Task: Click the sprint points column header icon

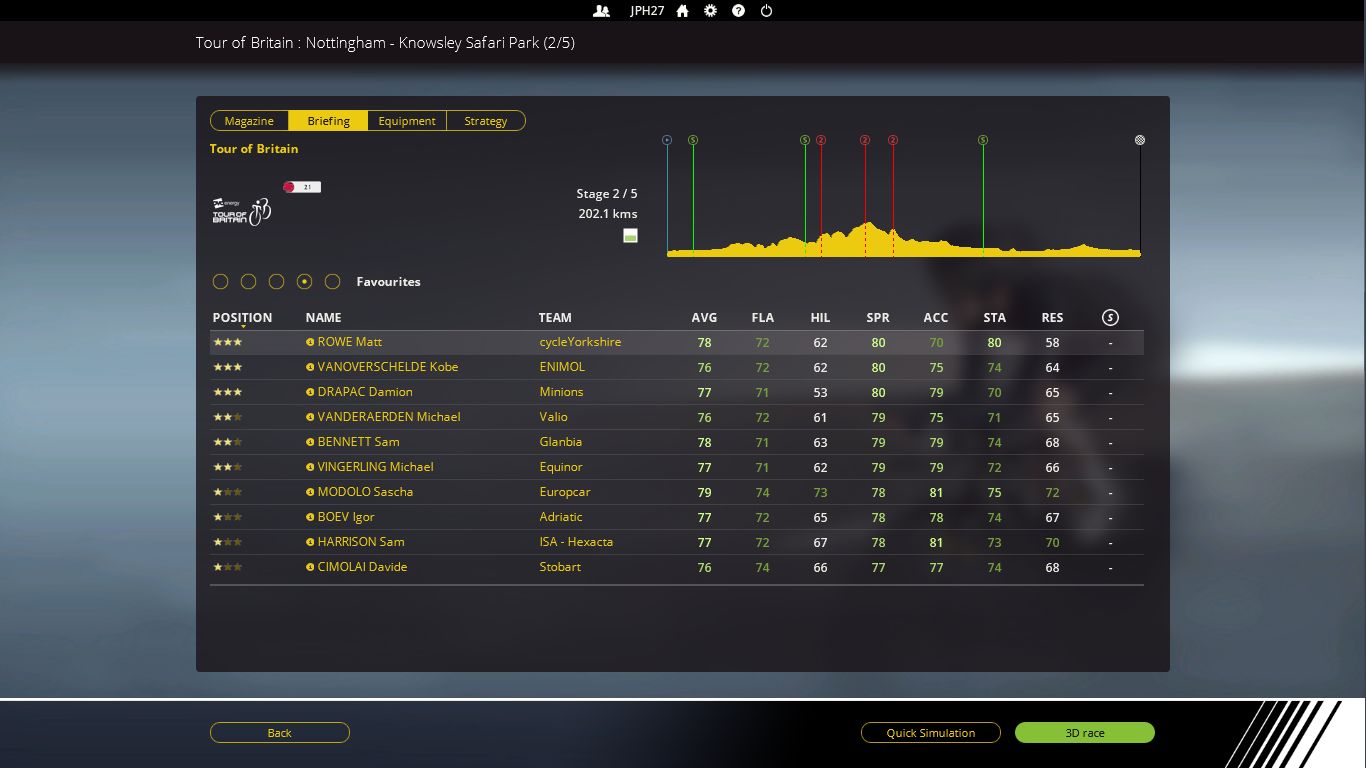Action: coord(1110,318)
